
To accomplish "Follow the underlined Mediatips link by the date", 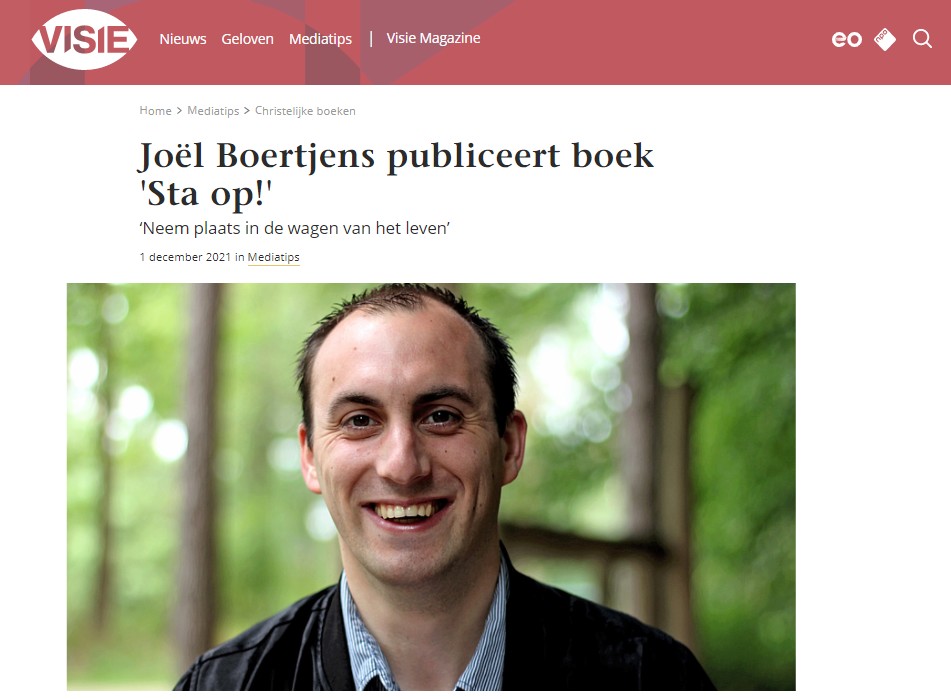I will 274,257.
